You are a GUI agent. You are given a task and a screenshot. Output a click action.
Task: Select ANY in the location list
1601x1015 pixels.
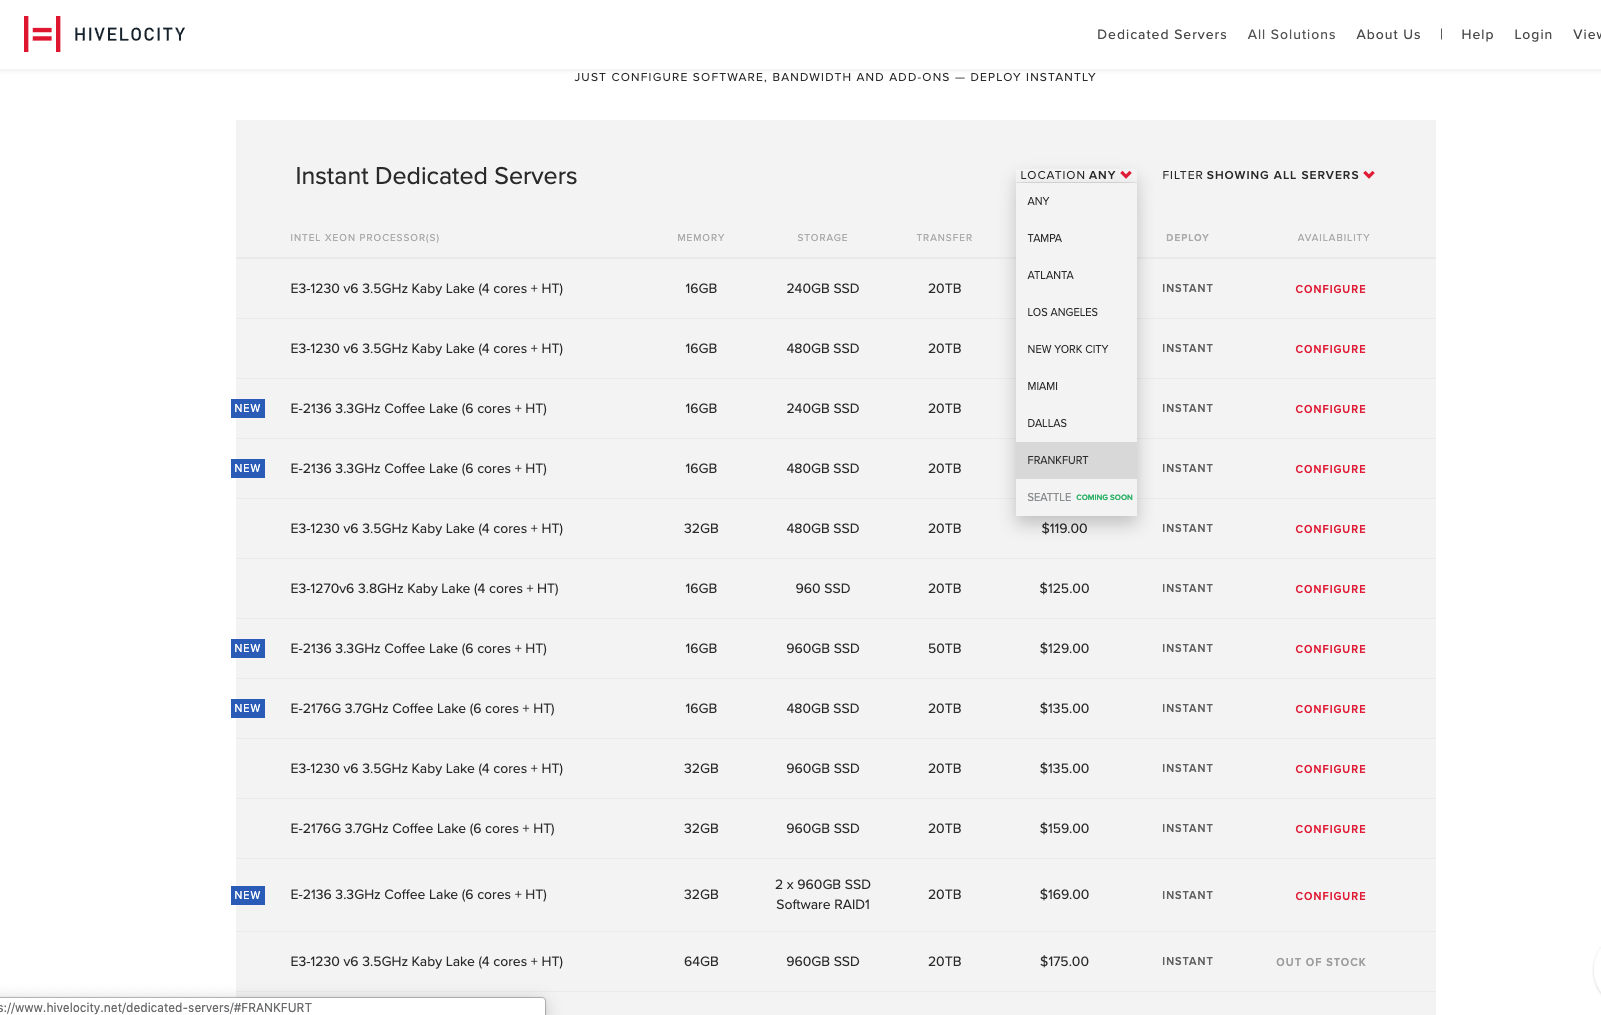1076,201
